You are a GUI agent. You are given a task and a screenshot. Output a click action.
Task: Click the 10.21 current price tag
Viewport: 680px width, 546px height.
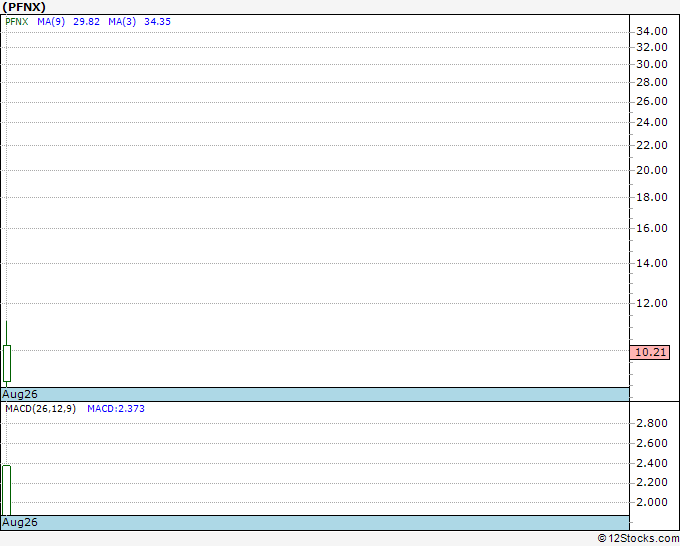point(650,352)
